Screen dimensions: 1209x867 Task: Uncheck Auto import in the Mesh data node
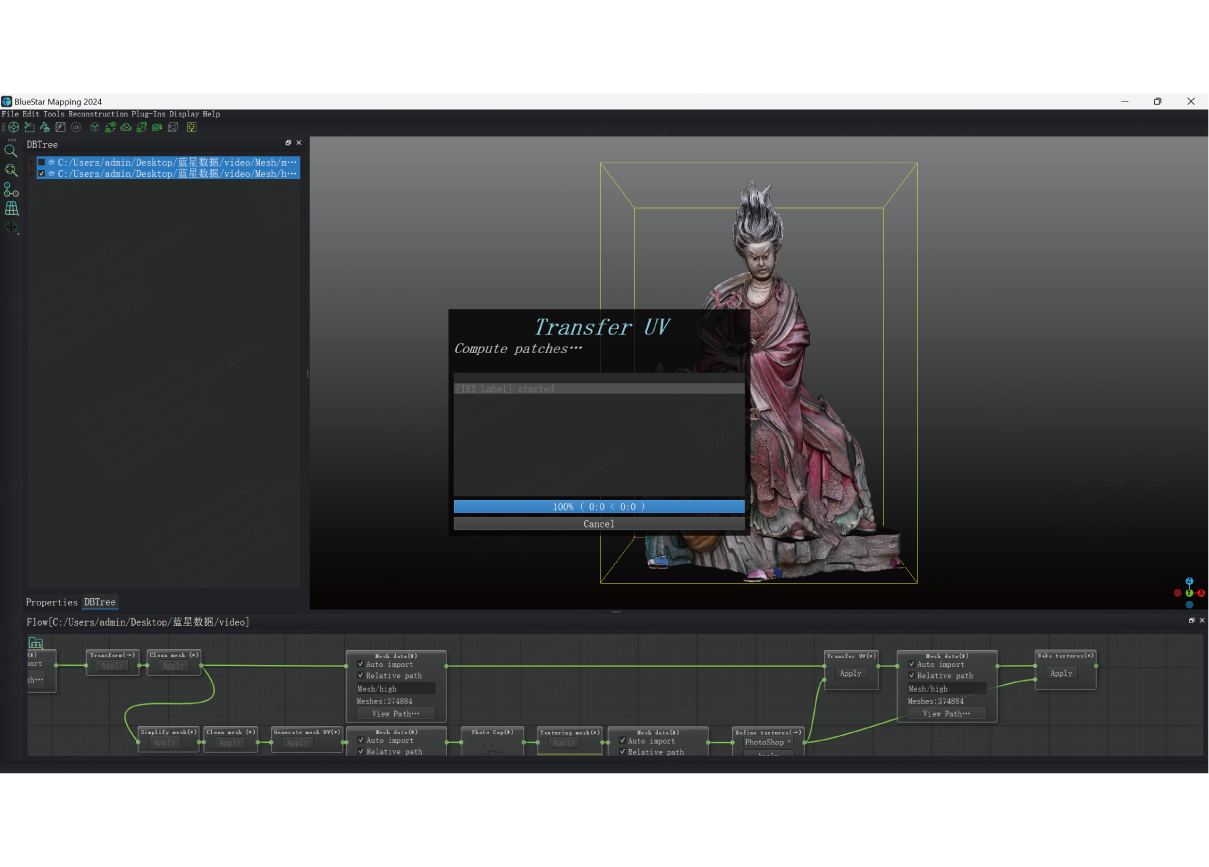(x=362, y=664)
